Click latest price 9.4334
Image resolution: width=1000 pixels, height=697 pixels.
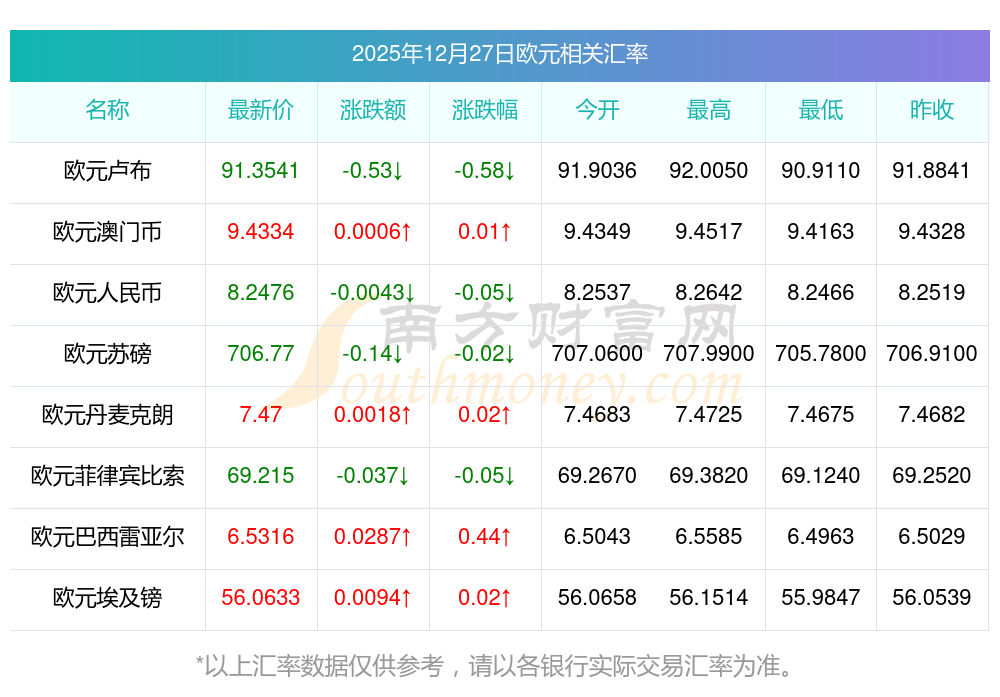[x=260, y=231]
